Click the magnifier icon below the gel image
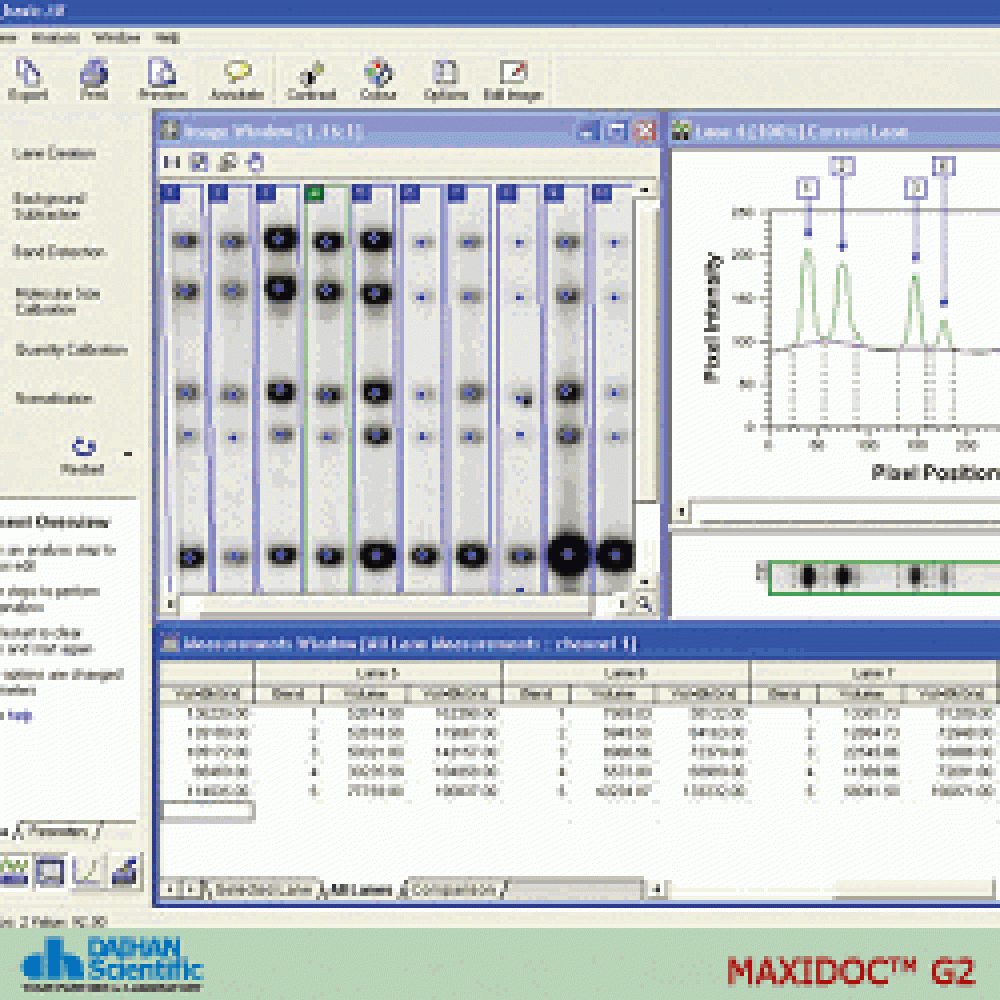The height and width of the screenshot is (1000, 1000). (644, 604)
